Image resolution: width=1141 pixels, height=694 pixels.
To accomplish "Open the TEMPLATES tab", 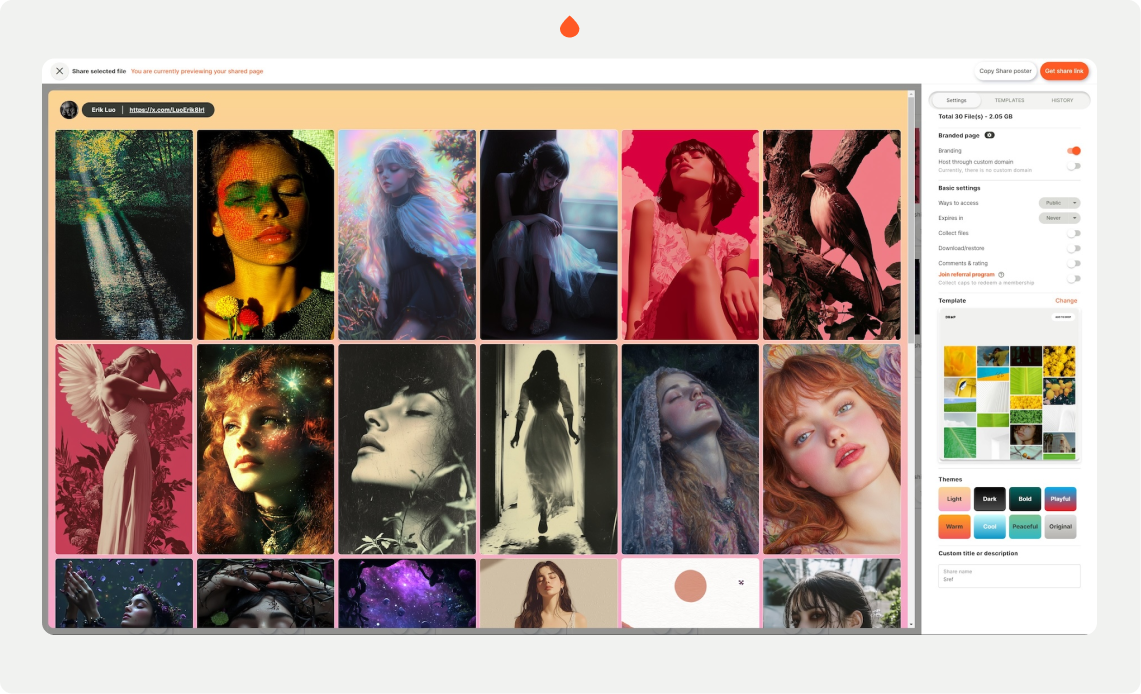I will click(x=1009, y=100).
